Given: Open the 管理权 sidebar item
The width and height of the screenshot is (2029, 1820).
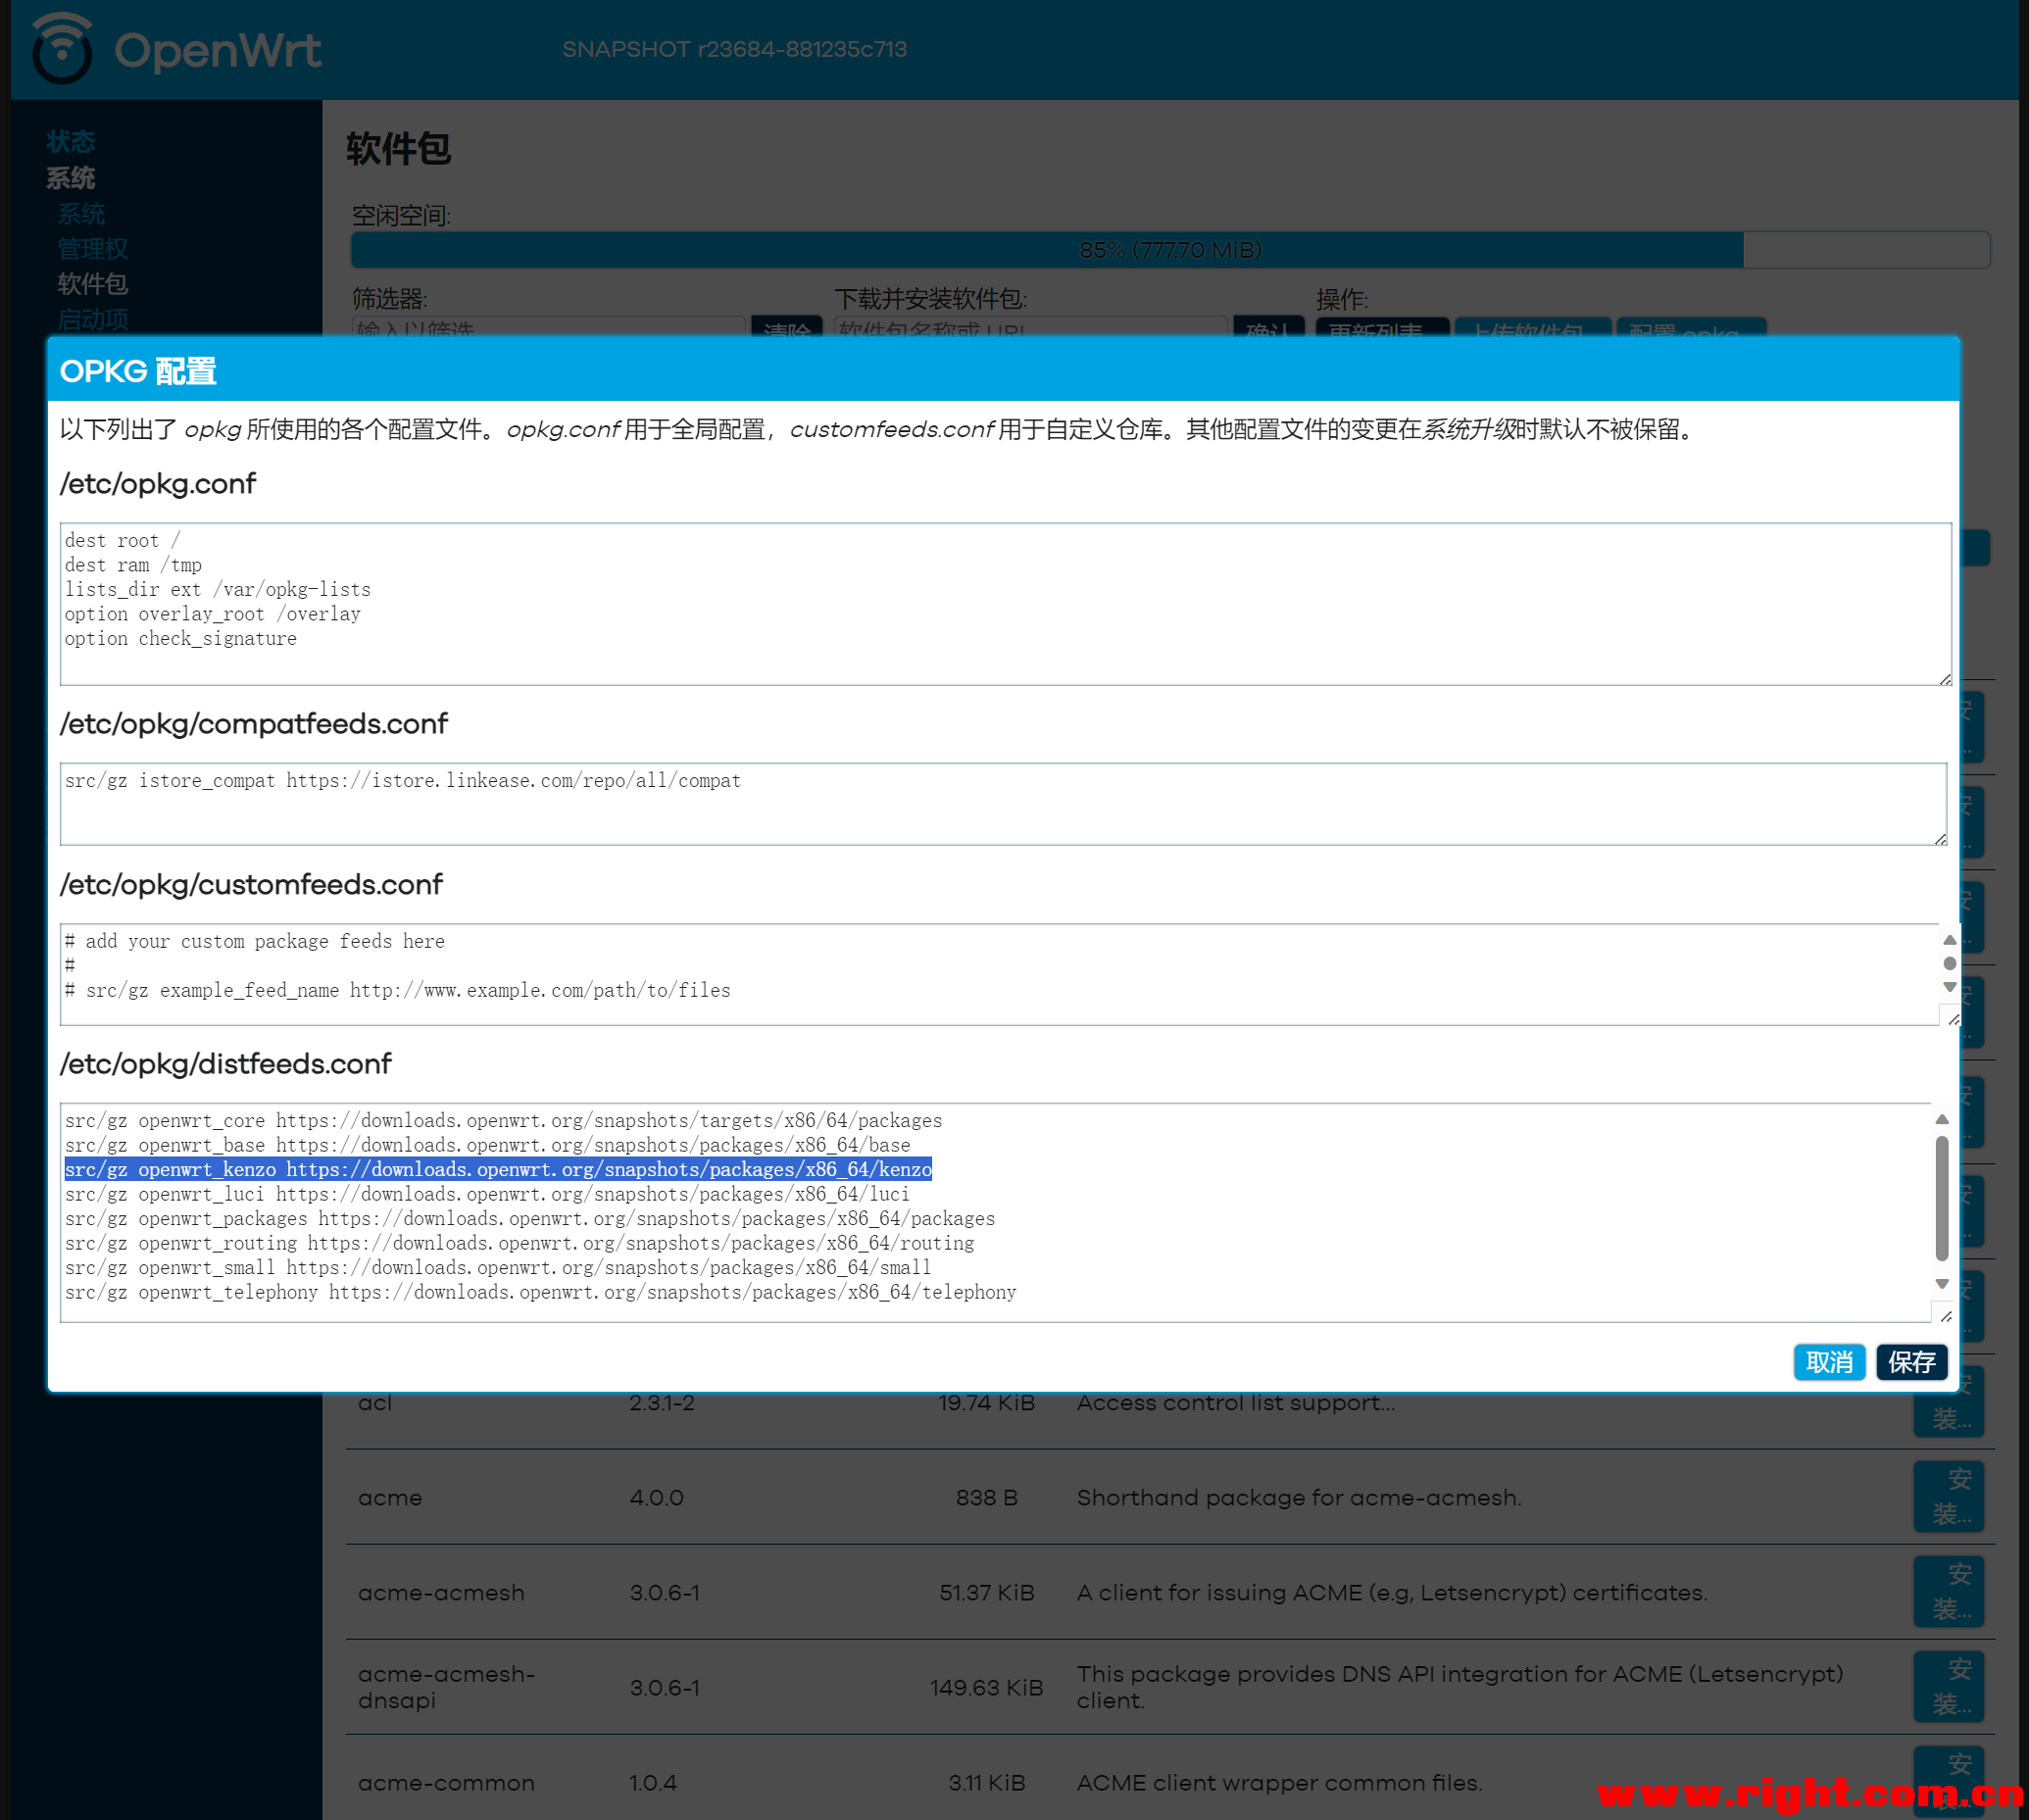Looking at the screenshot, I should pyautogui.click(x=92, y=248).
